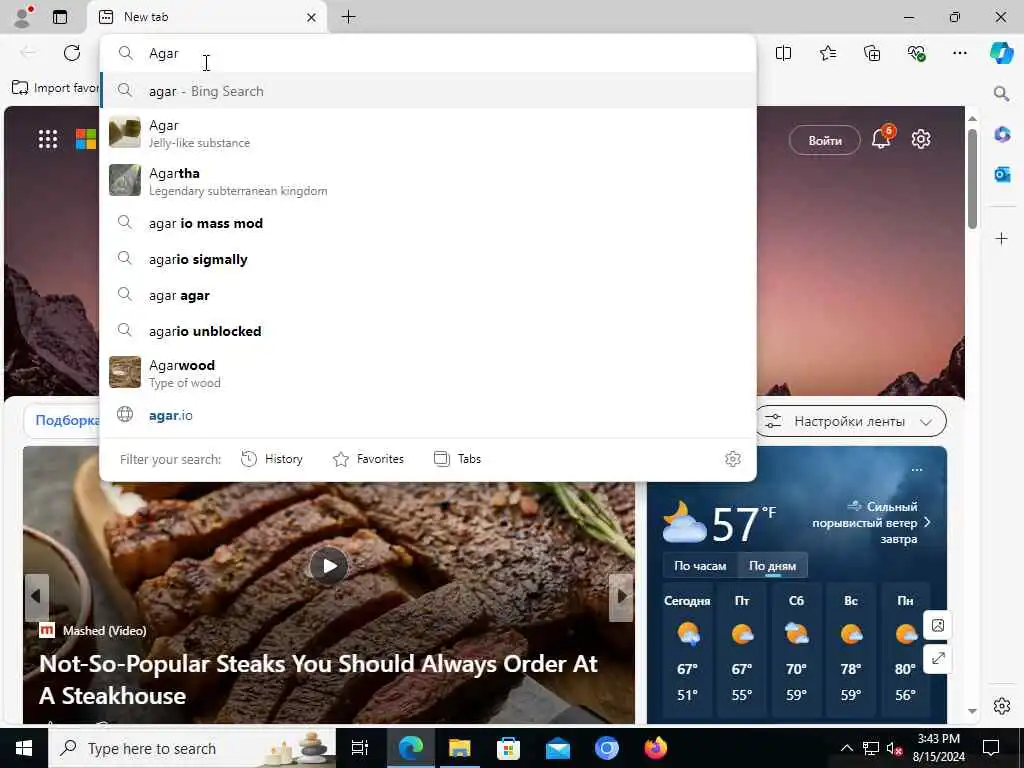Open the weather card ellipsis menu
The width and height of the screenshot is (1024, 768).
point(917,470)
